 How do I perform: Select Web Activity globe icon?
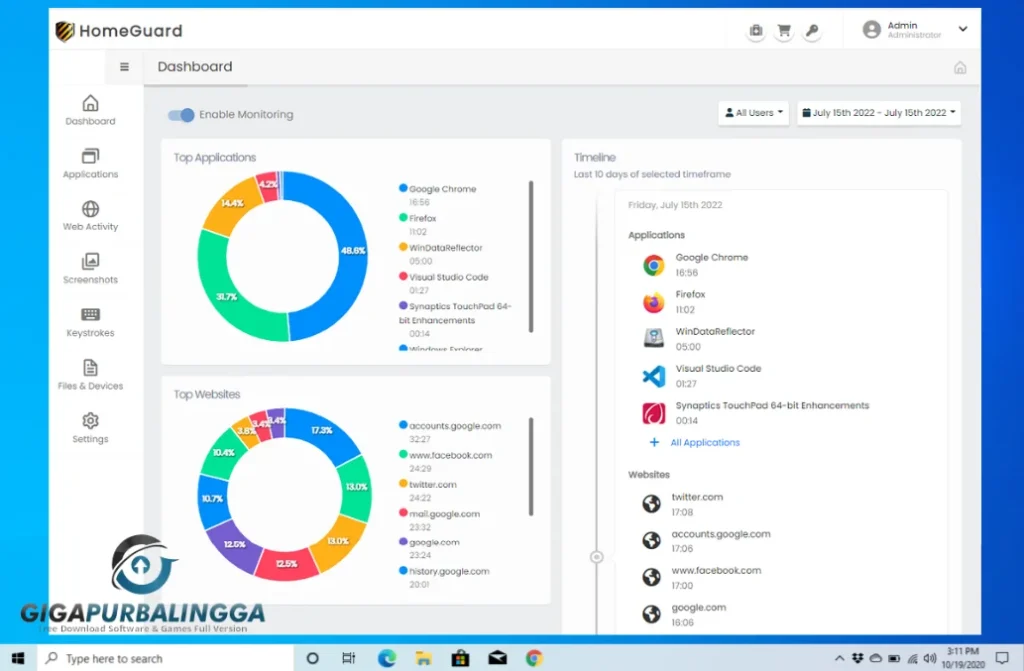(x=90, y=215)
